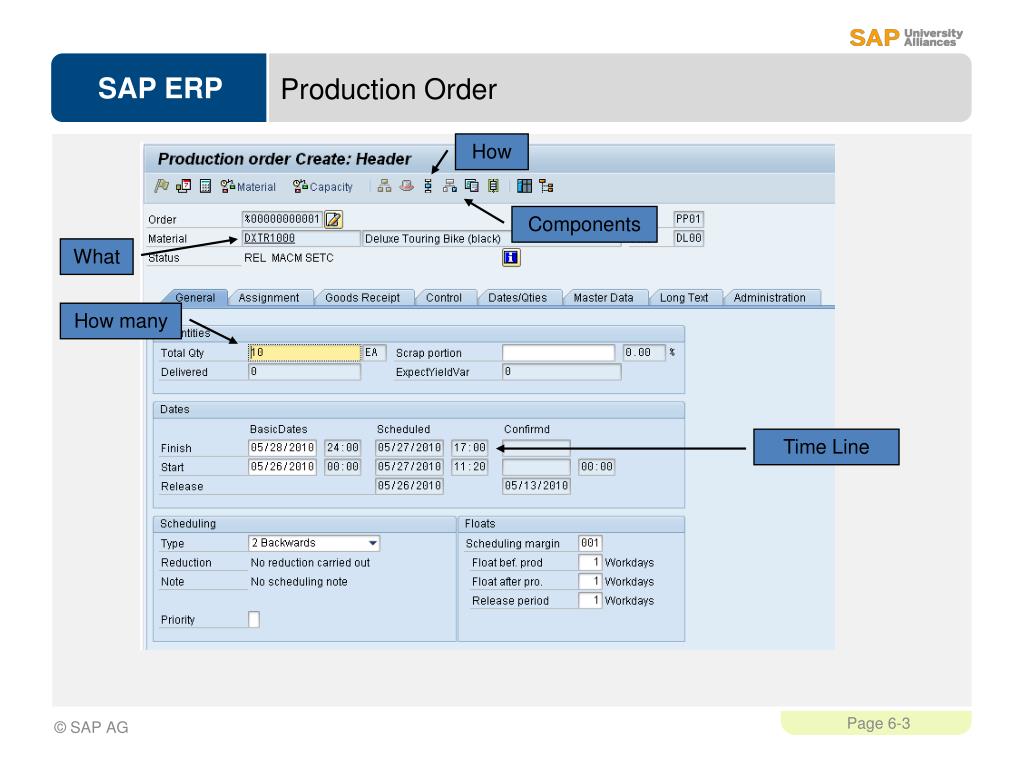The height and width of the screenshot is (768, 1024).
Task: Click the basic start time 00:00
Action: click(x=343, y=467)
